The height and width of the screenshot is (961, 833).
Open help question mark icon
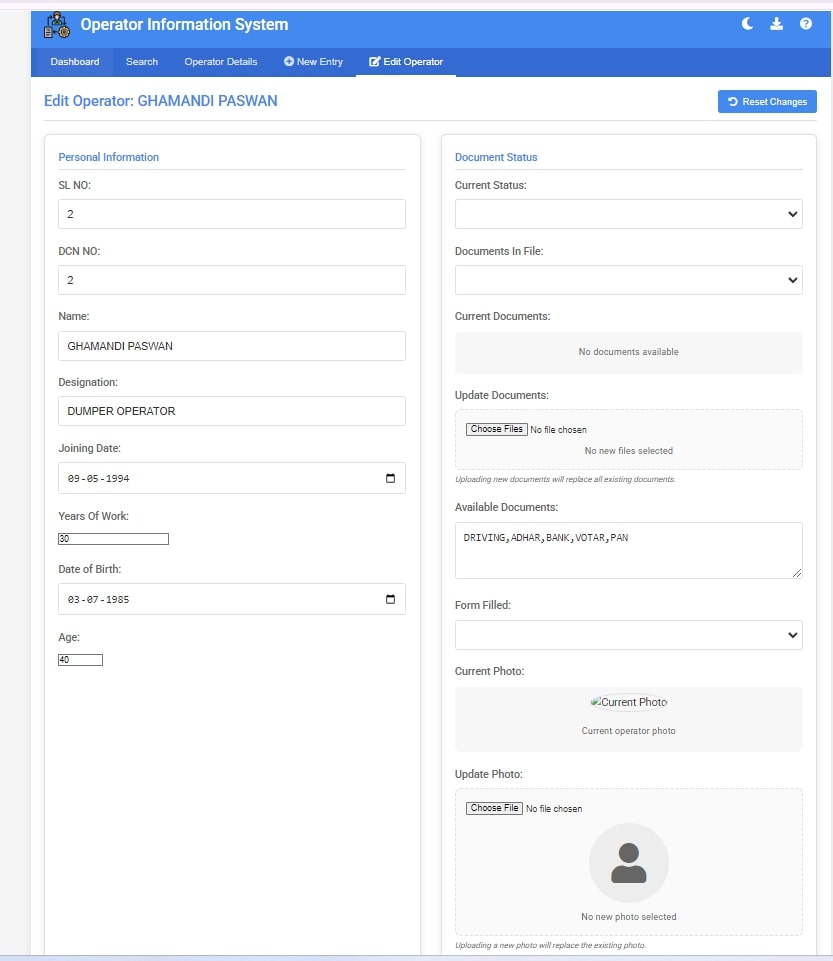[x=806, y=24]
